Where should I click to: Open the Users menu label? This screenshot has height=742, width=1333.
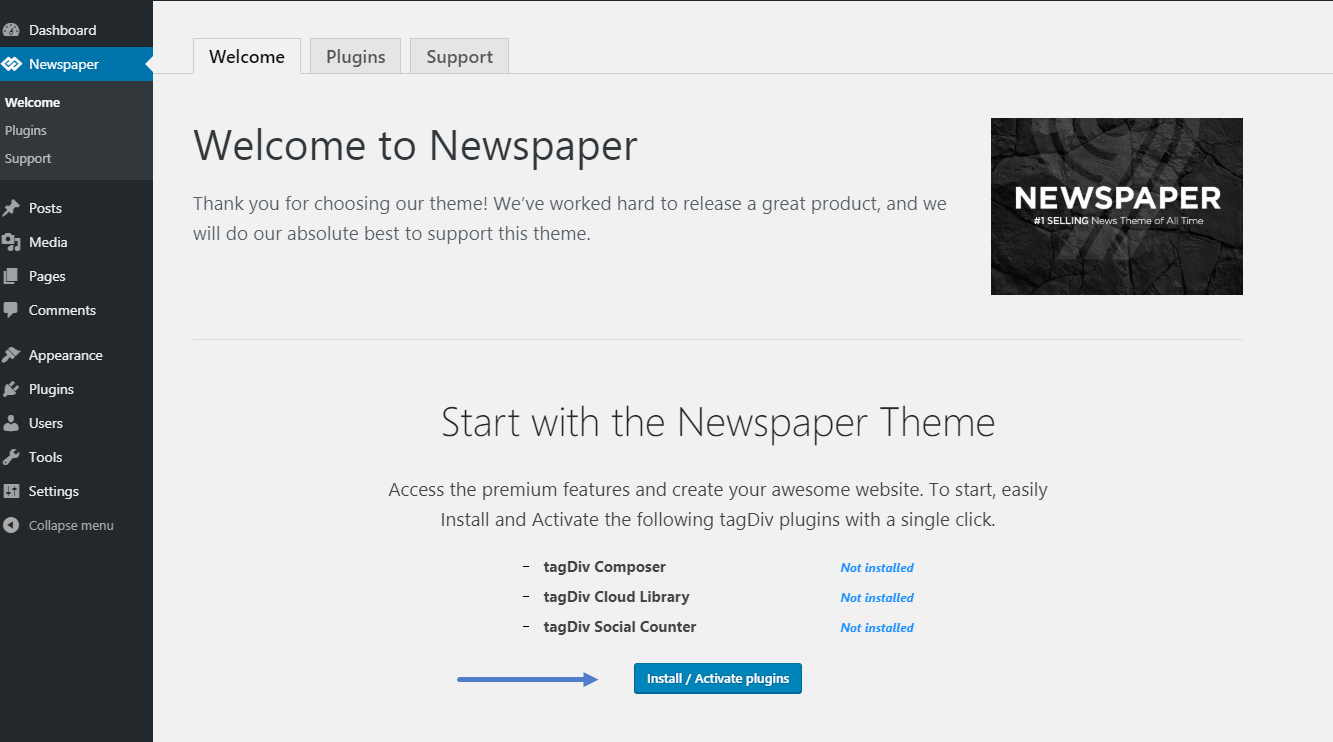coord(46,423)
